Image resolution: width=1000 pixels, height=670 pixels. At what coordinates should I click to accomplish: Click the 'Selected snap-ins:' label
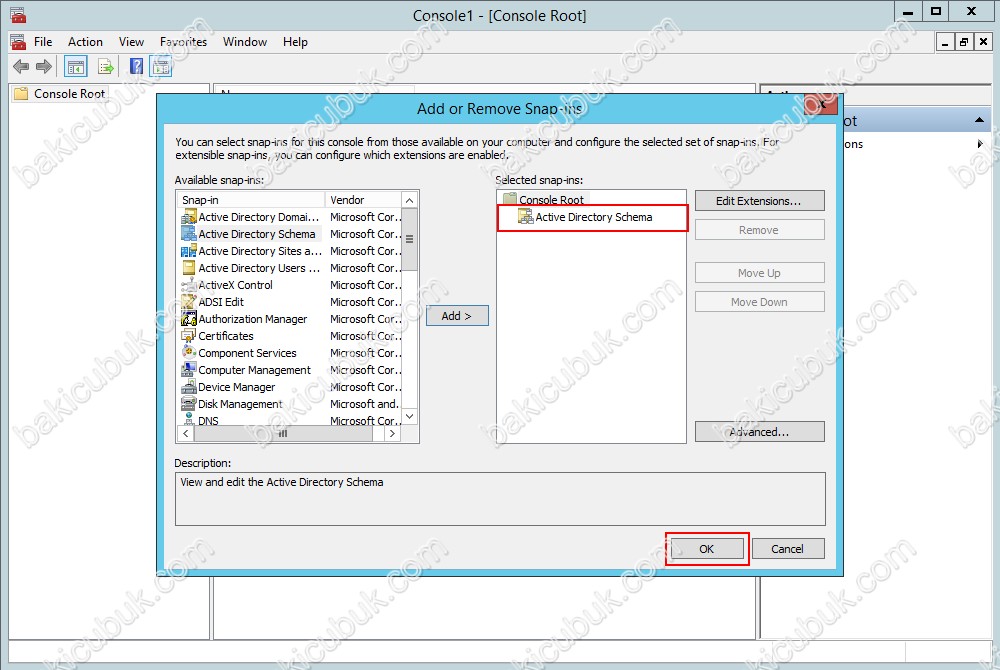pyautogui.click(x=539, y=180)
